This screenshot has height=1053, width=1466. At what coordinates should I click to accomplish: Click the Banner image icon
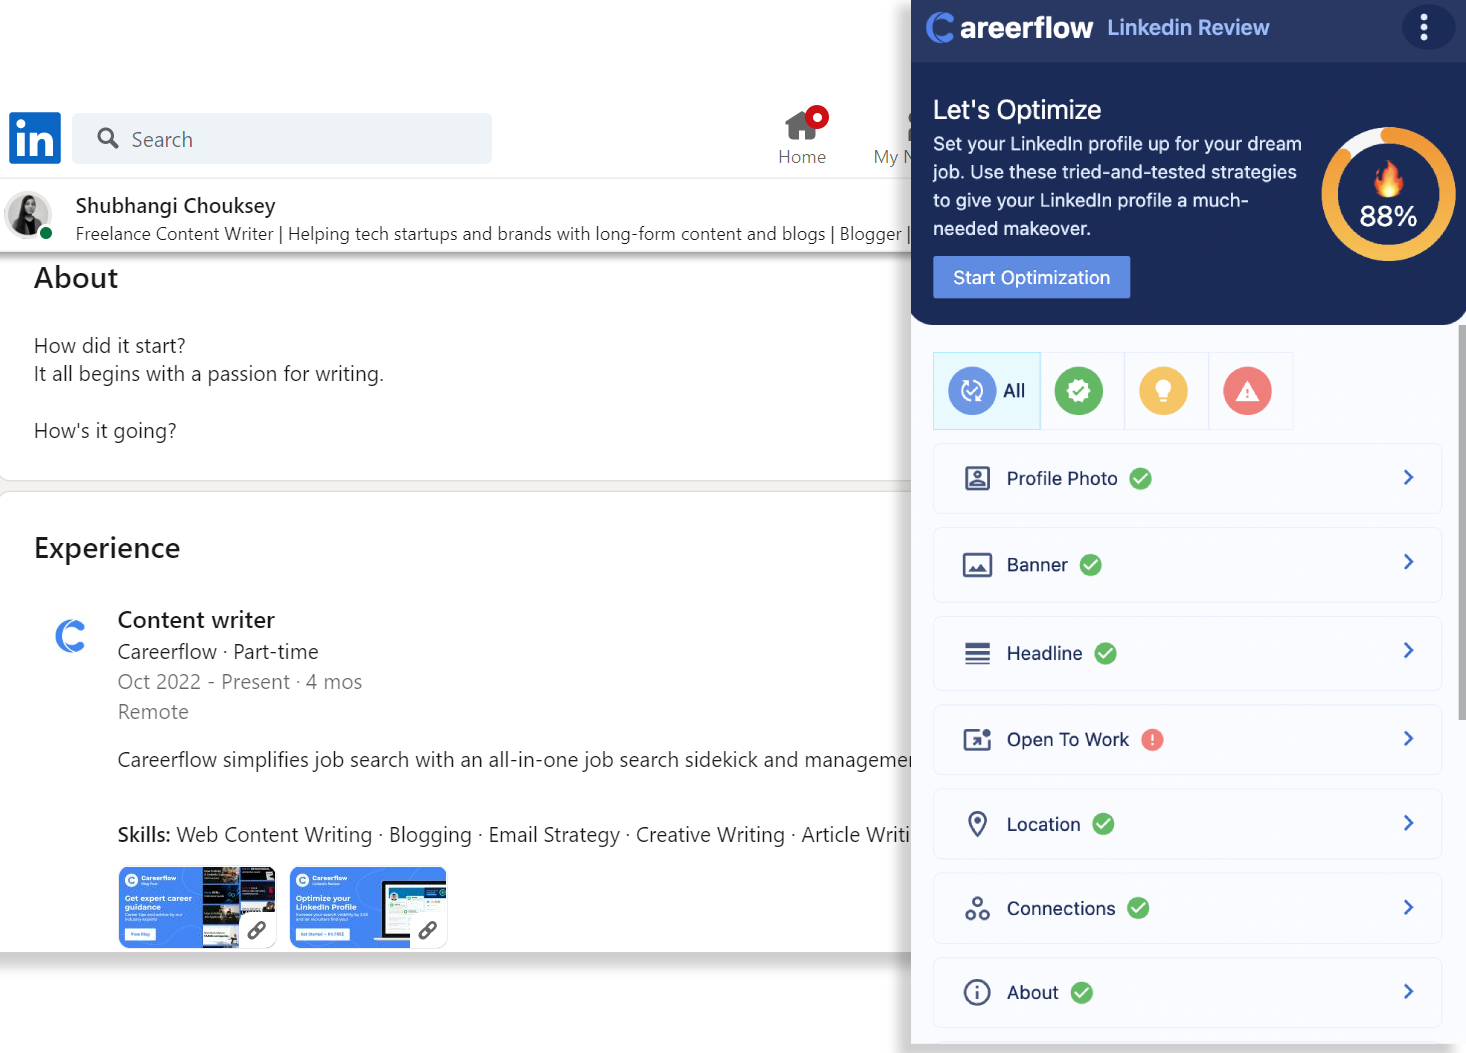tap(977, 565)
